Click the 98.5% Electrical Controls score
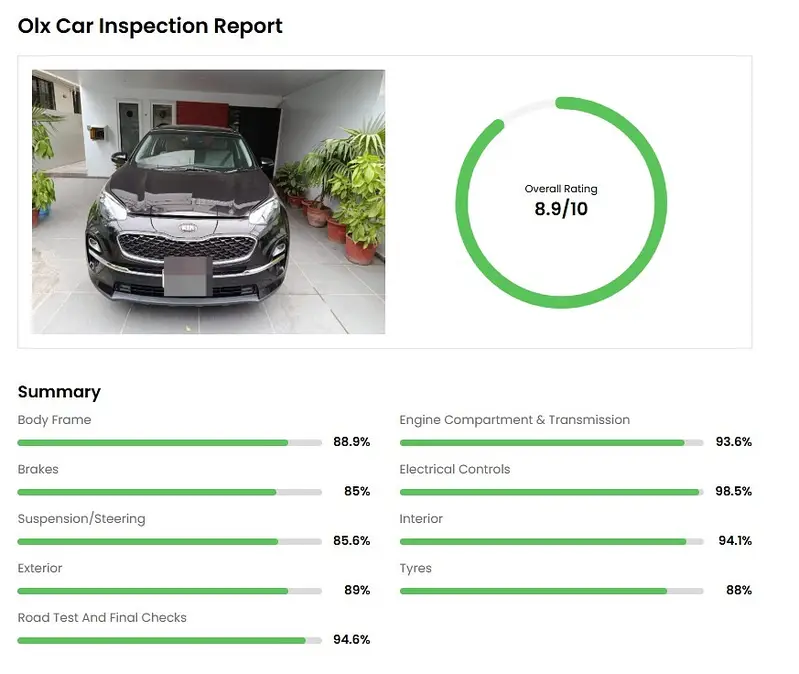The height and width of the screenshot is (674, 799). [x=733, y=492]
